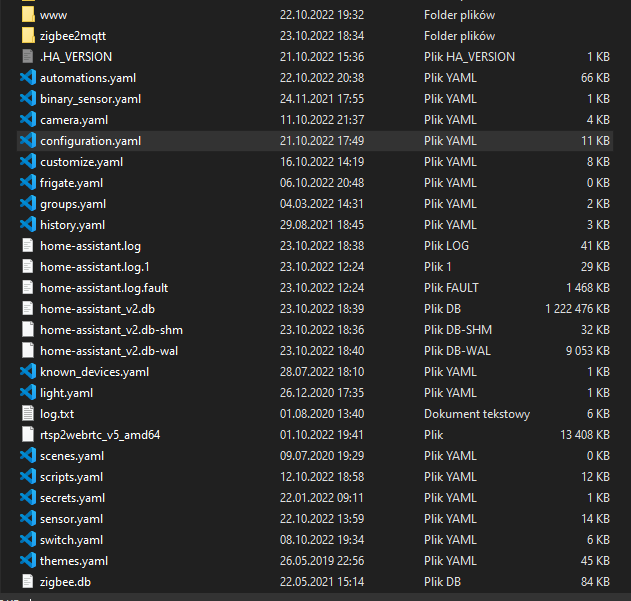The height and width of the screenshot is (601, 631).
Task: Select the switch.yaml file name
Action: [x=72, y=540]
